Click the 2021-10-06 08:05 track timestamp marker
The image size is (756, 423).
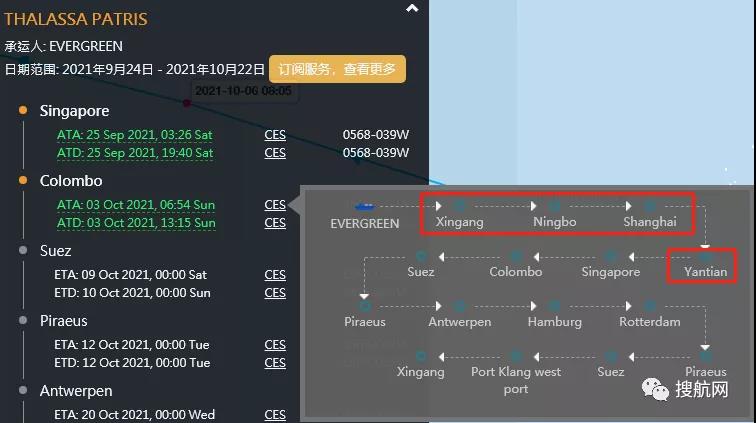point(243,91)
